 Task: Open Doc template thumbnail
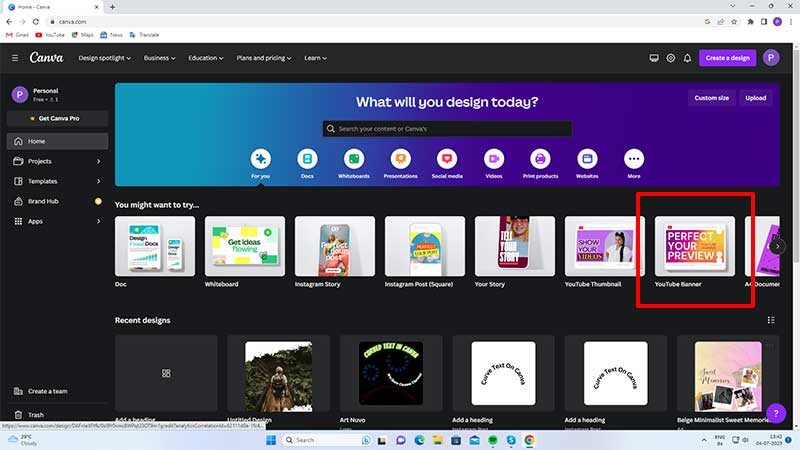[x=155, y=246]
